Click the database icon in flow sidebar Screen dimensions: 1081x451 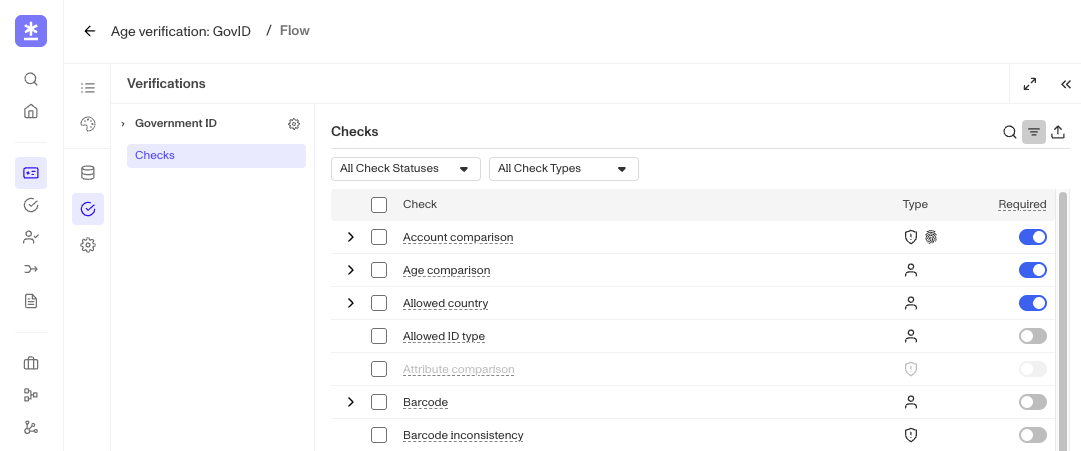click(88, 173)
